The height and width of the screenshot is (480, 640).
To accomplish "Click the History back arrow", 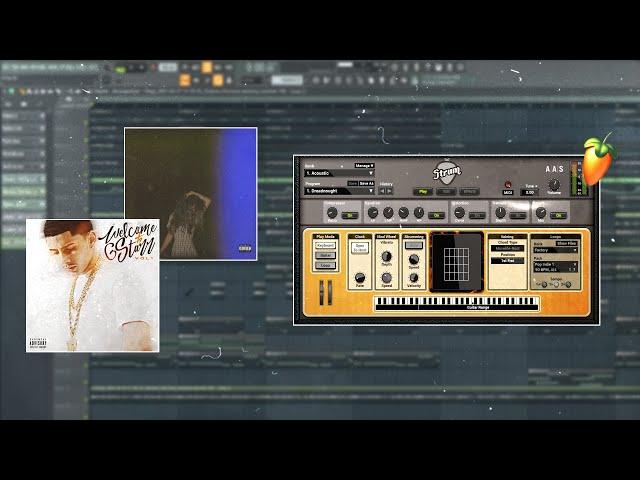I will coord(380,190).
